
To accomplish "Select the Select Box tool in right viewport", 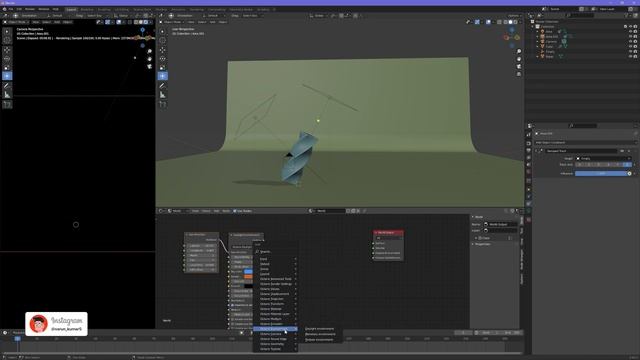I will [x=162, y=31].
